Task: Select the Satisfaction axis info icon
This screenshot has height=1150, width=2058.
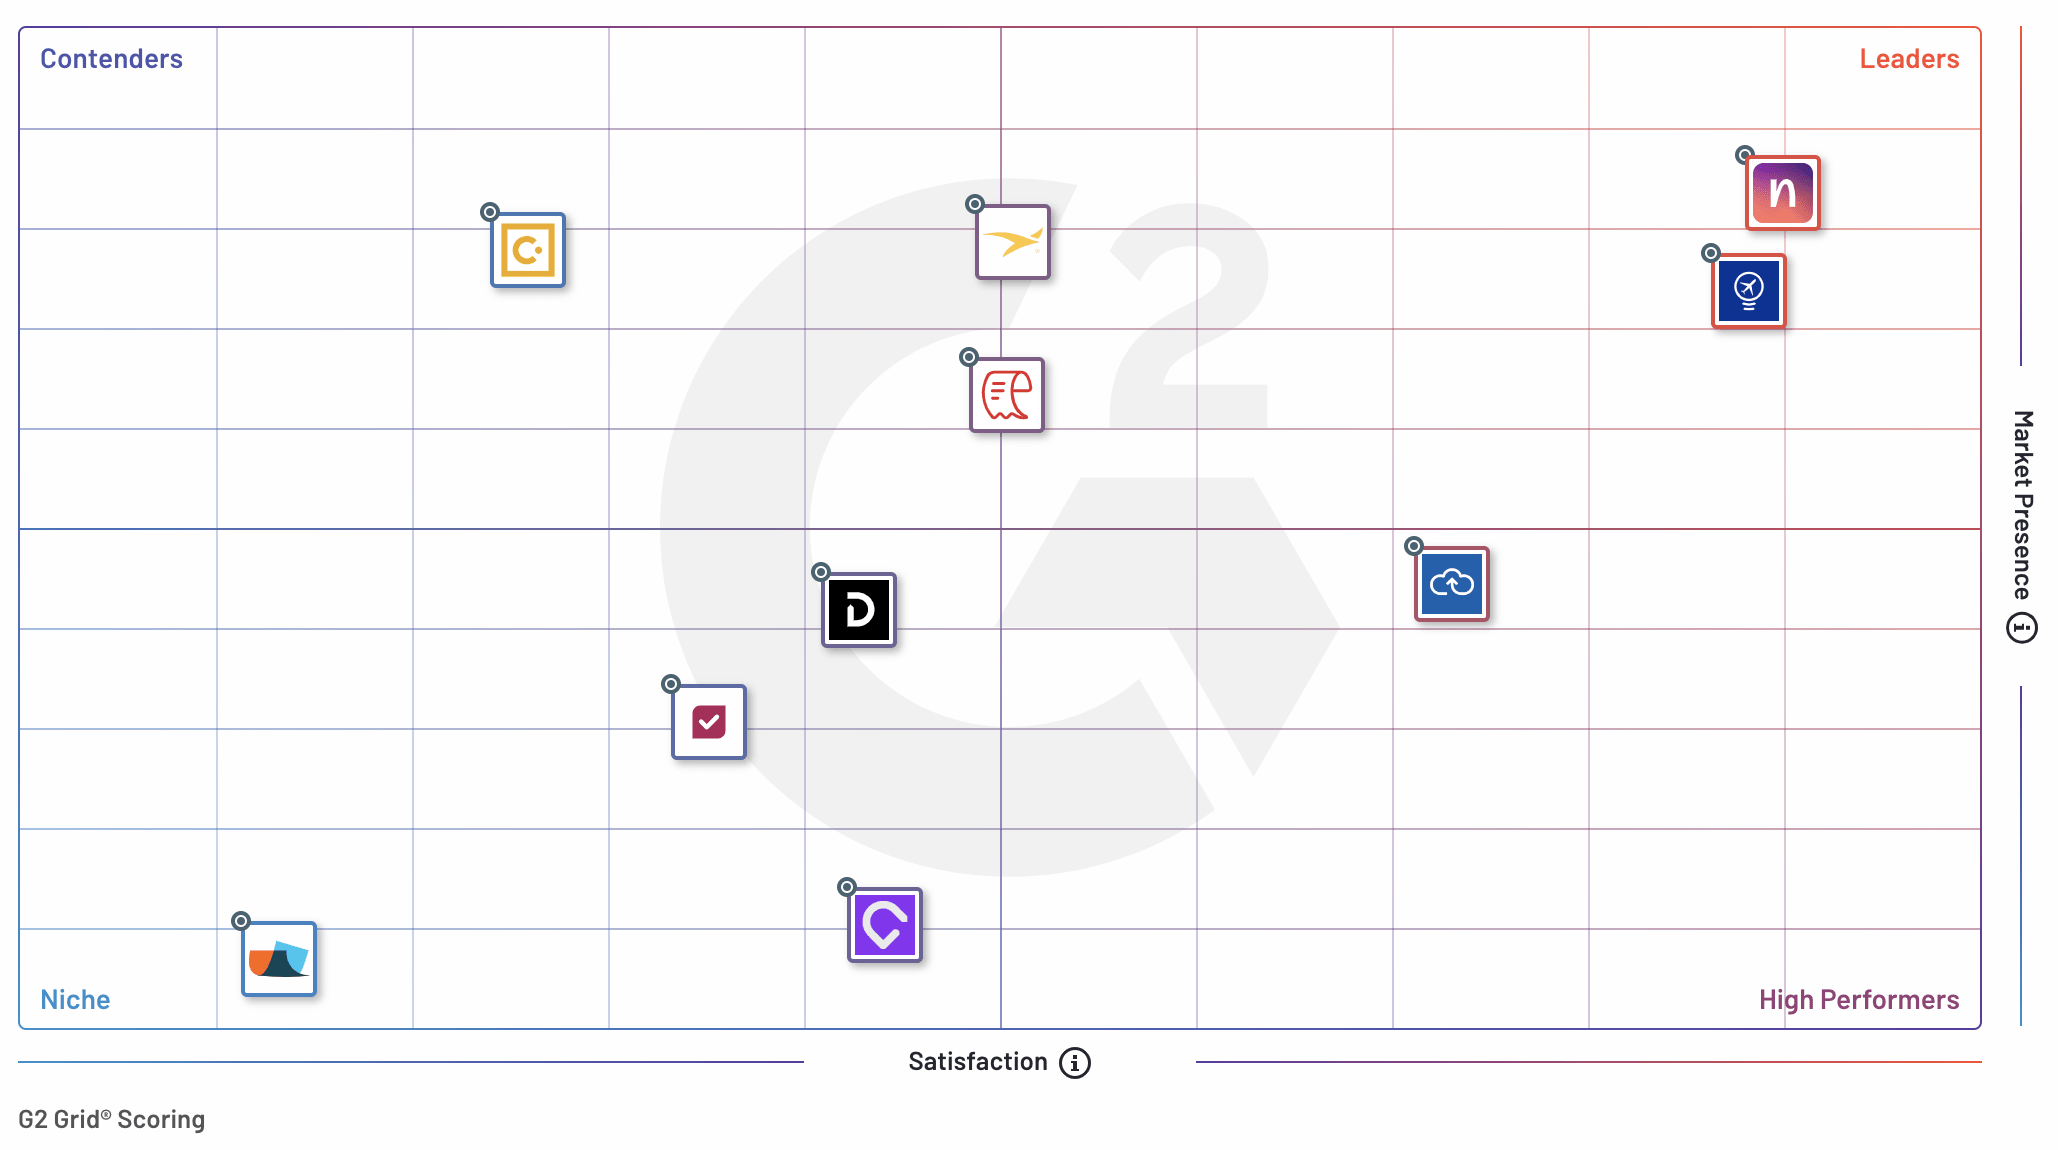Action: point(1077,1061)
